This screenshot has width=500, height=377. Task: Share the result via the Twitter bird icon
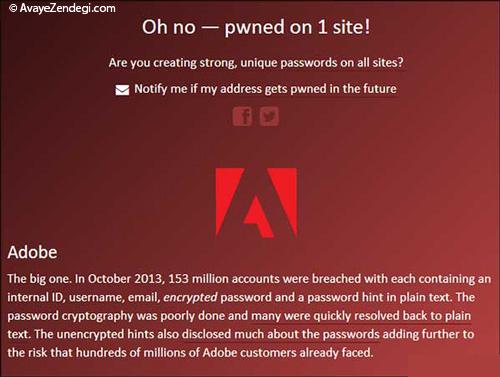coord(269,116)
